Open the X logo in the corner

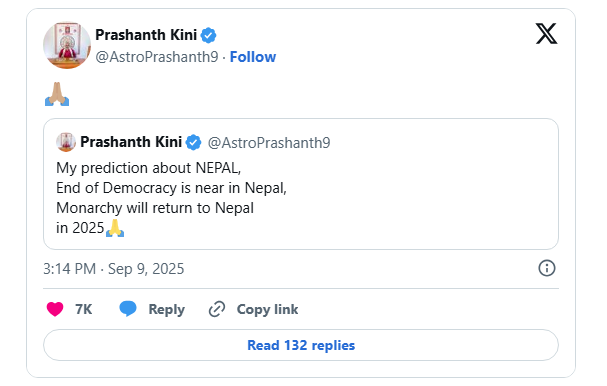tap(546, 34)
